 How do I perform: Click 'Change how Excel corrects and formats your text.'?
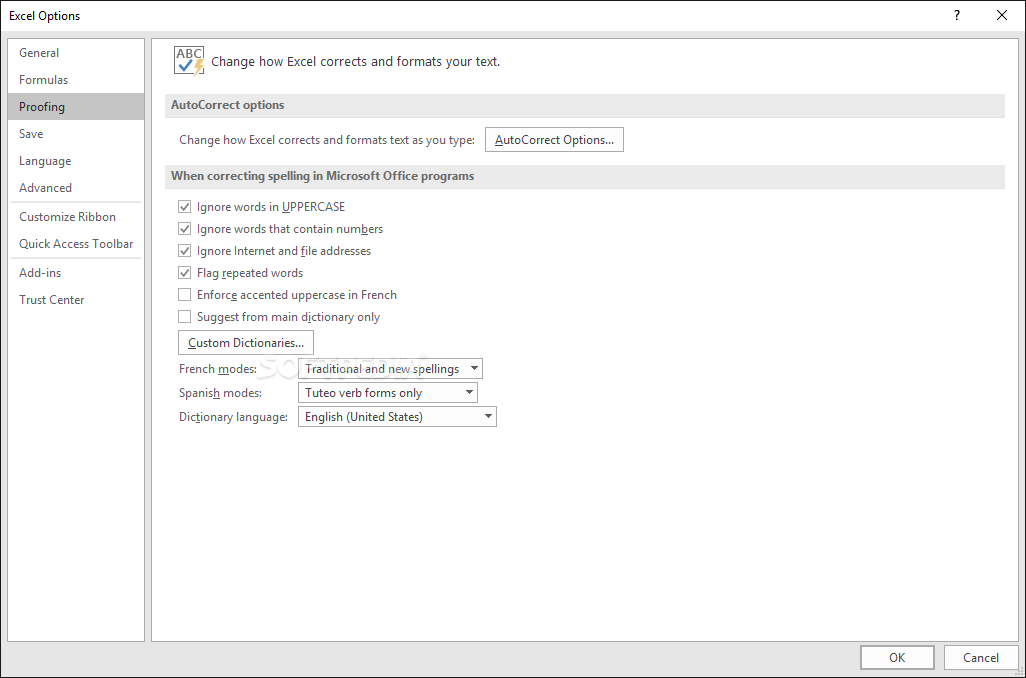(x=355, y=62)
